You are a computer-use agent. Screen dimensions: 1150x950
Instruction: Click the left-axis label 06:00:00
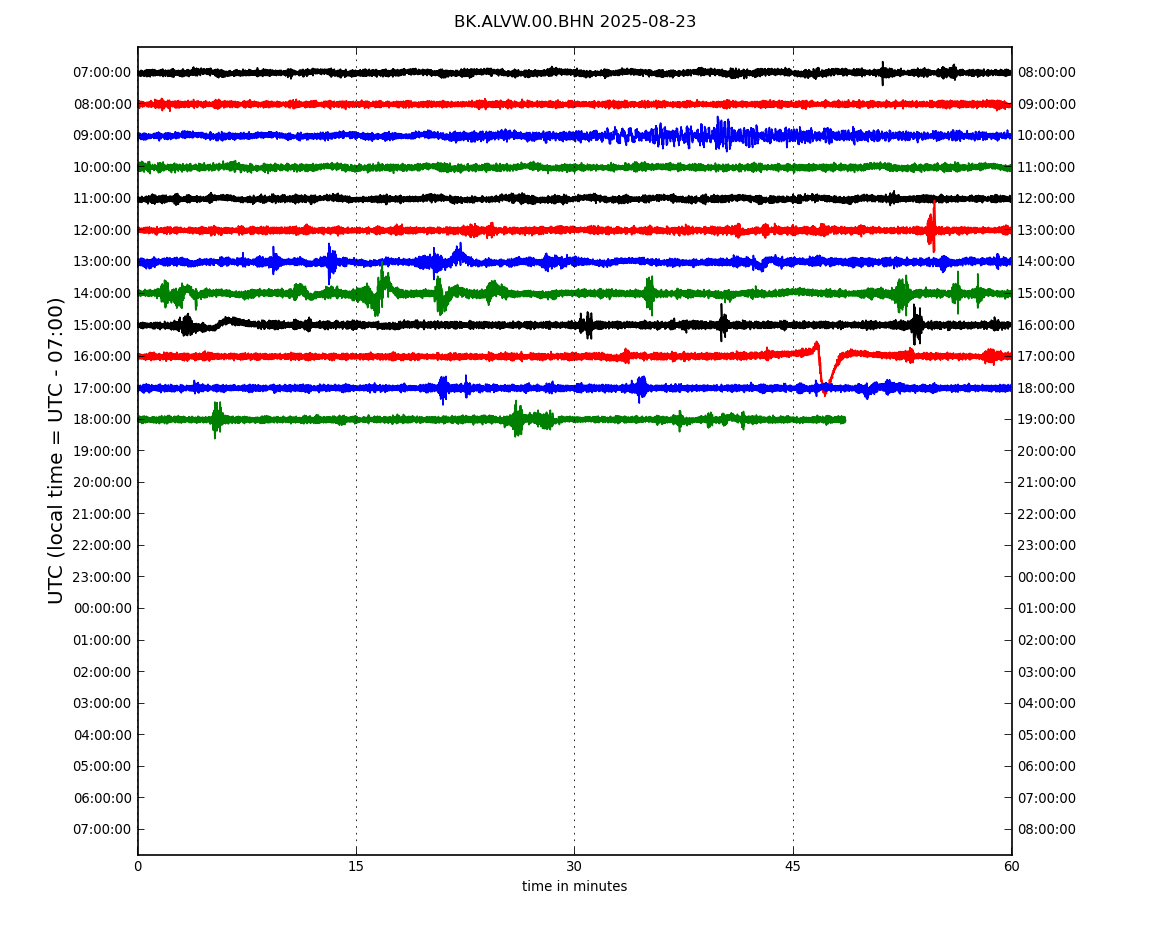pyautogui.click(x=102, y=798)
